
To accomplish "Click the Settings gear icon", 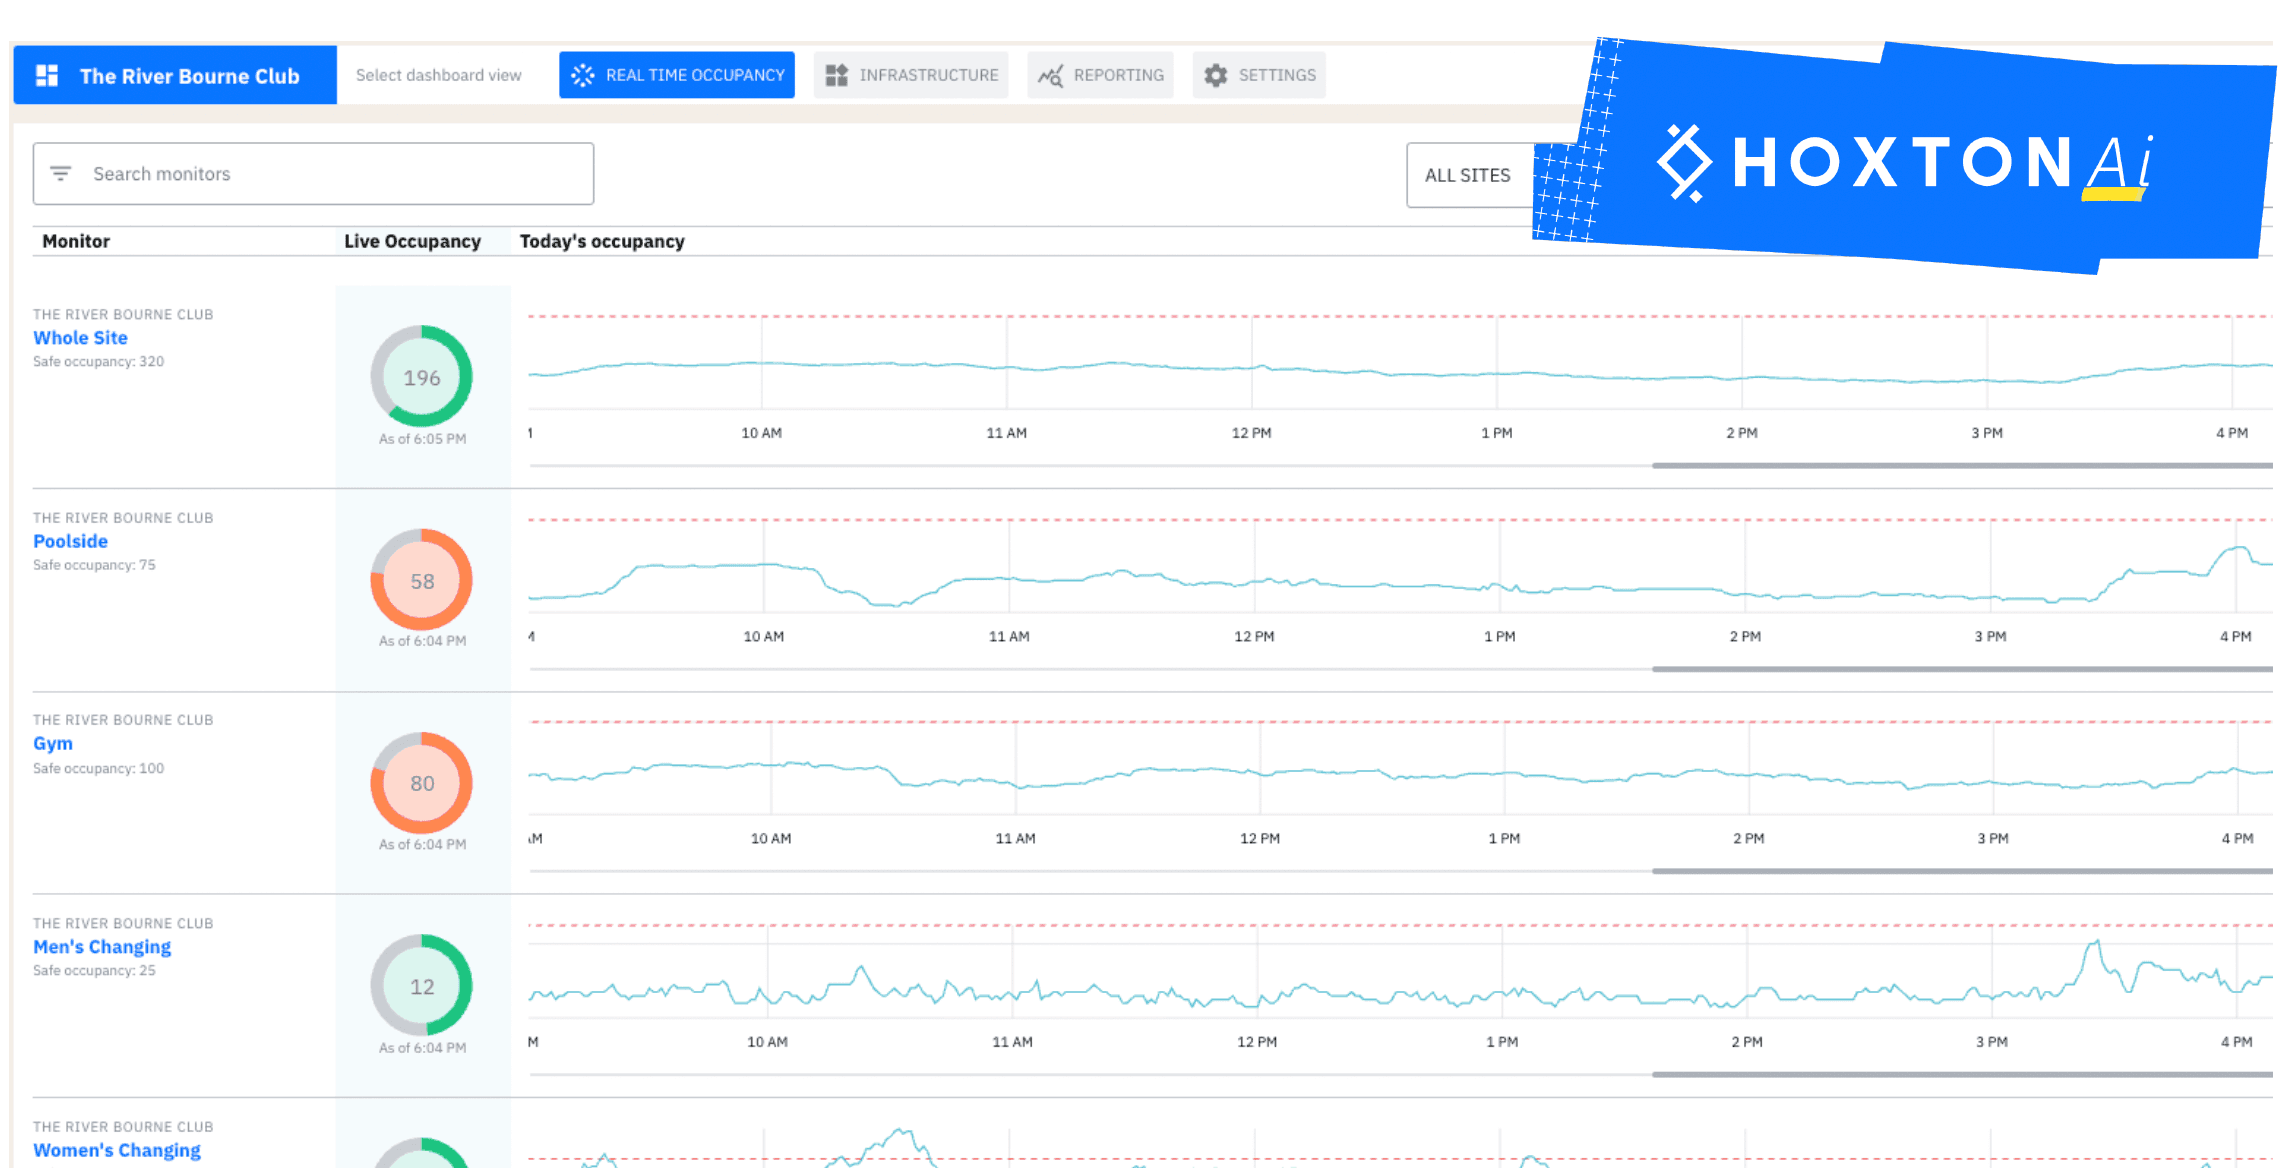I will (1215, 75).
